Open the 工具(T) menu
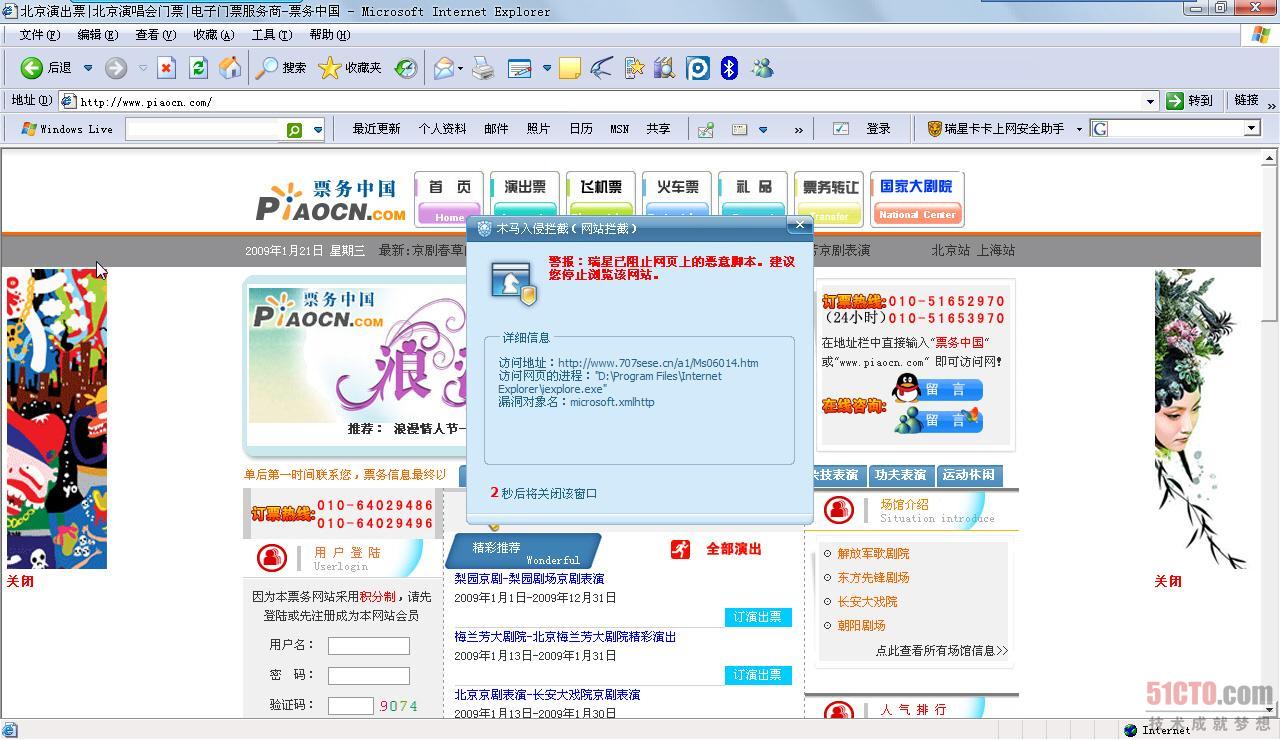 click(x=271, y=34)
